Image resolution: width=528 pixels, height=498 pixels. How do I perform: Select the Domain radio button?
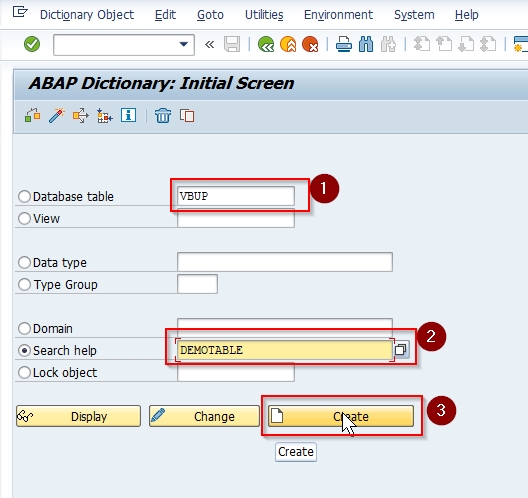click(x=25, y=329)
